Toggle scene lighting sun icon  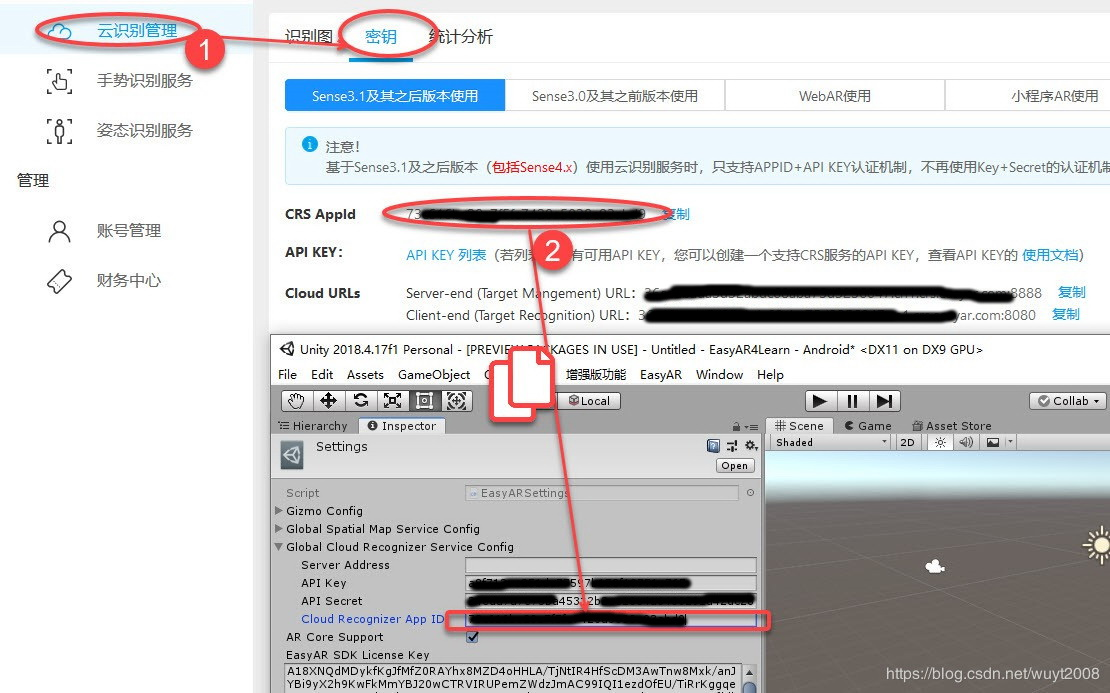point(939,442)
